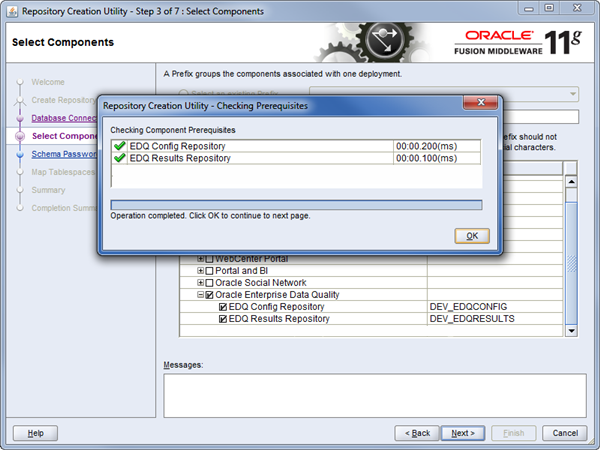Maximize the Repository Creation Utility window
This screenshot has width=600, height=450.
click(x=549, y=8)
